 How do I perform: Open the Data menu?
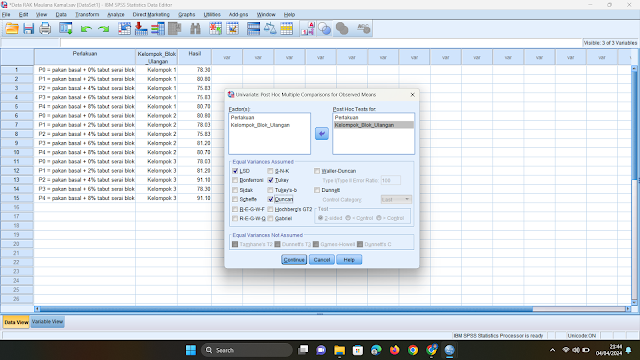pyautogui.click(x=61, y=14)
